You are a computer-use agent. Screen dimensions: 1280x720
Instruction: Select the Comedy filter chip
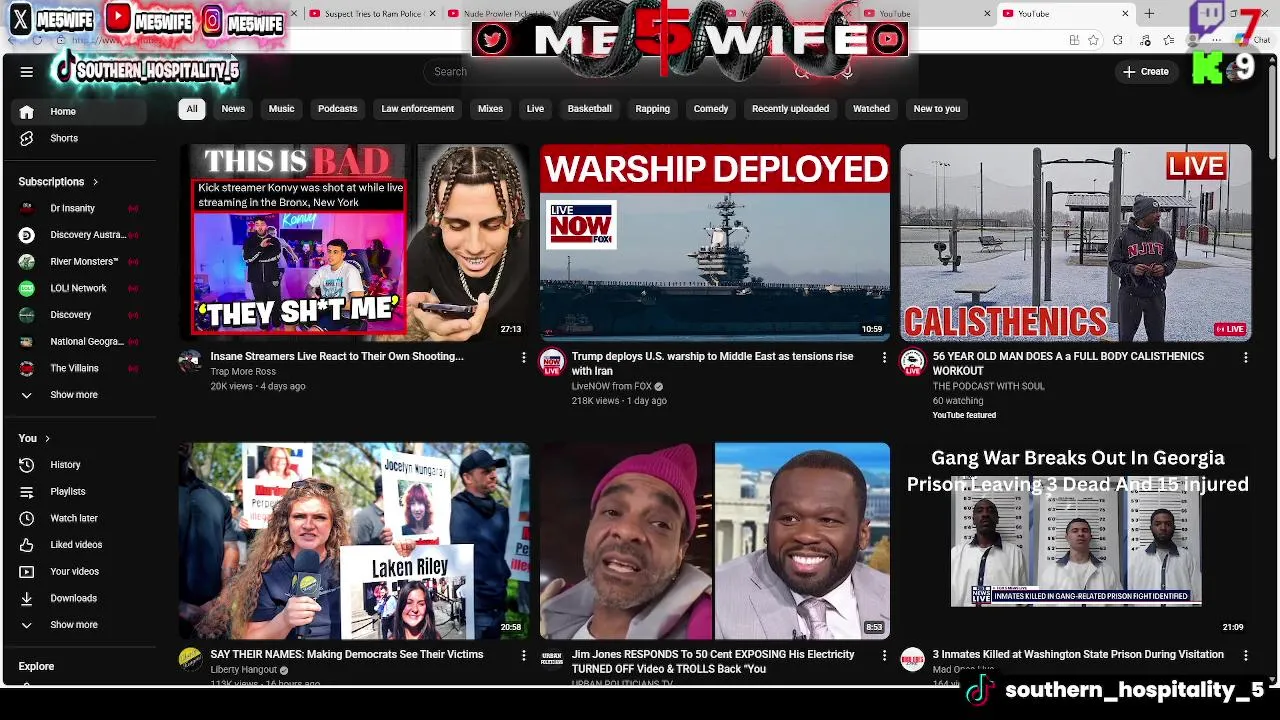(x=711, y=109)
